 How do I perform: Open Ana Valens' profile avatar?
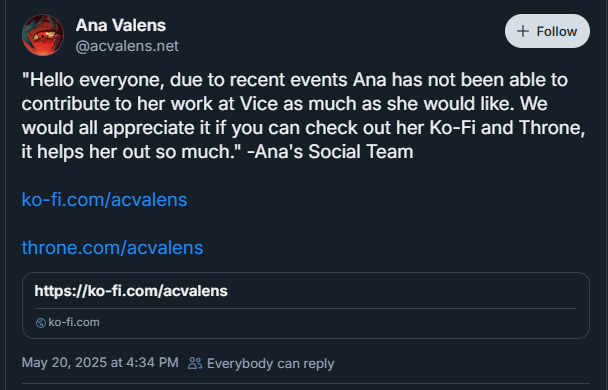(43, 35)
